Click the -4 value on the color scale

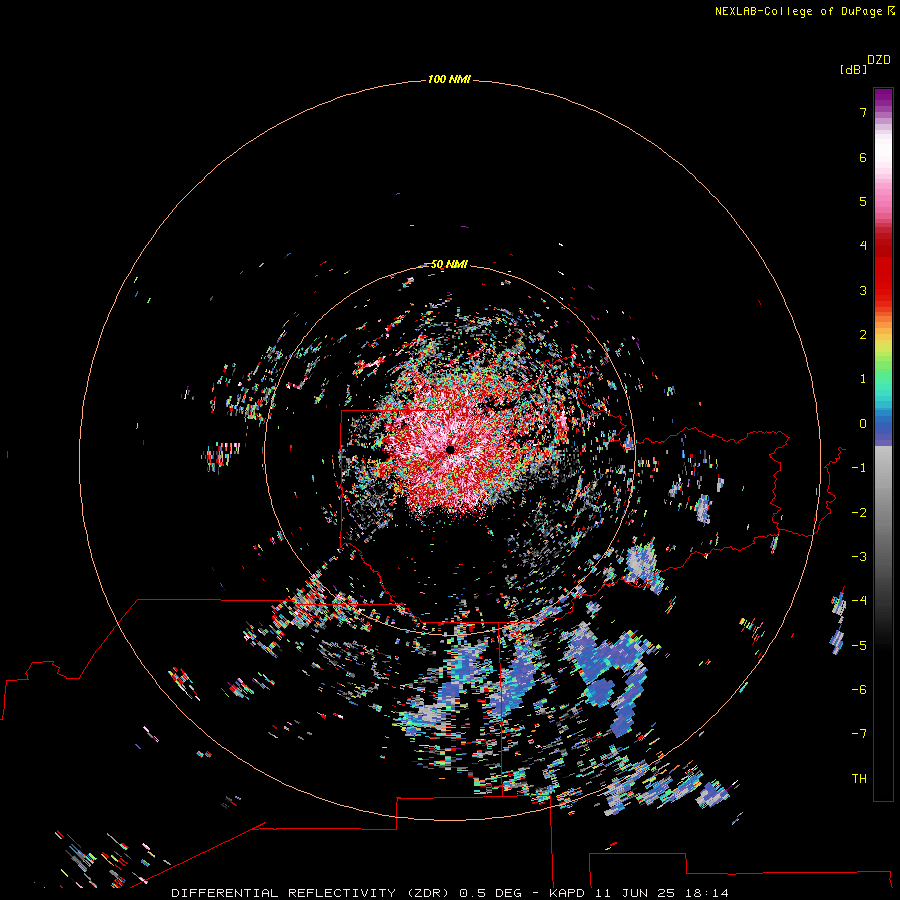[859, 601]
